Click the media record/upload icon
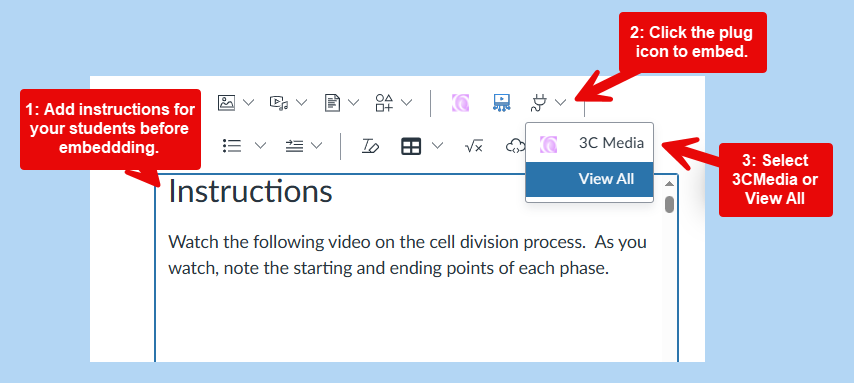The image size is (854, 383). point(279,102)
